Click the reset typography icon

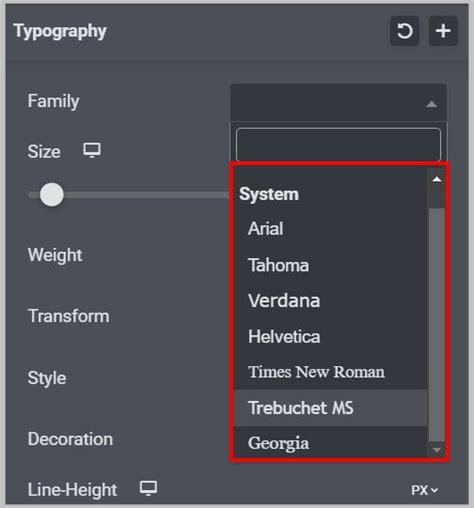404,31
